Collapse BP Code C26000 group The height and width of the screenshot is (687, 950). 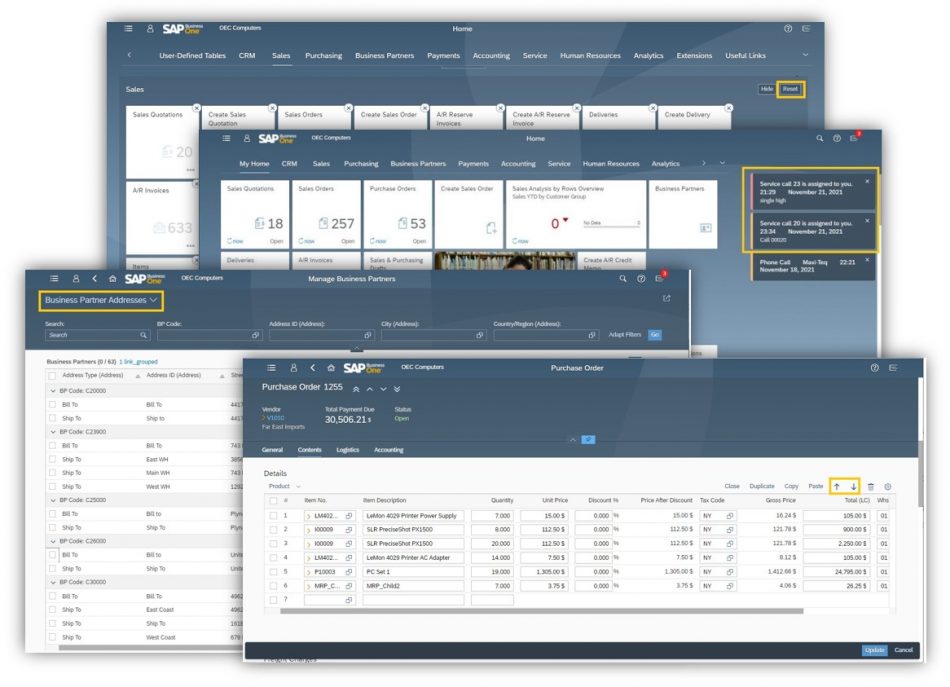point(53,541)
